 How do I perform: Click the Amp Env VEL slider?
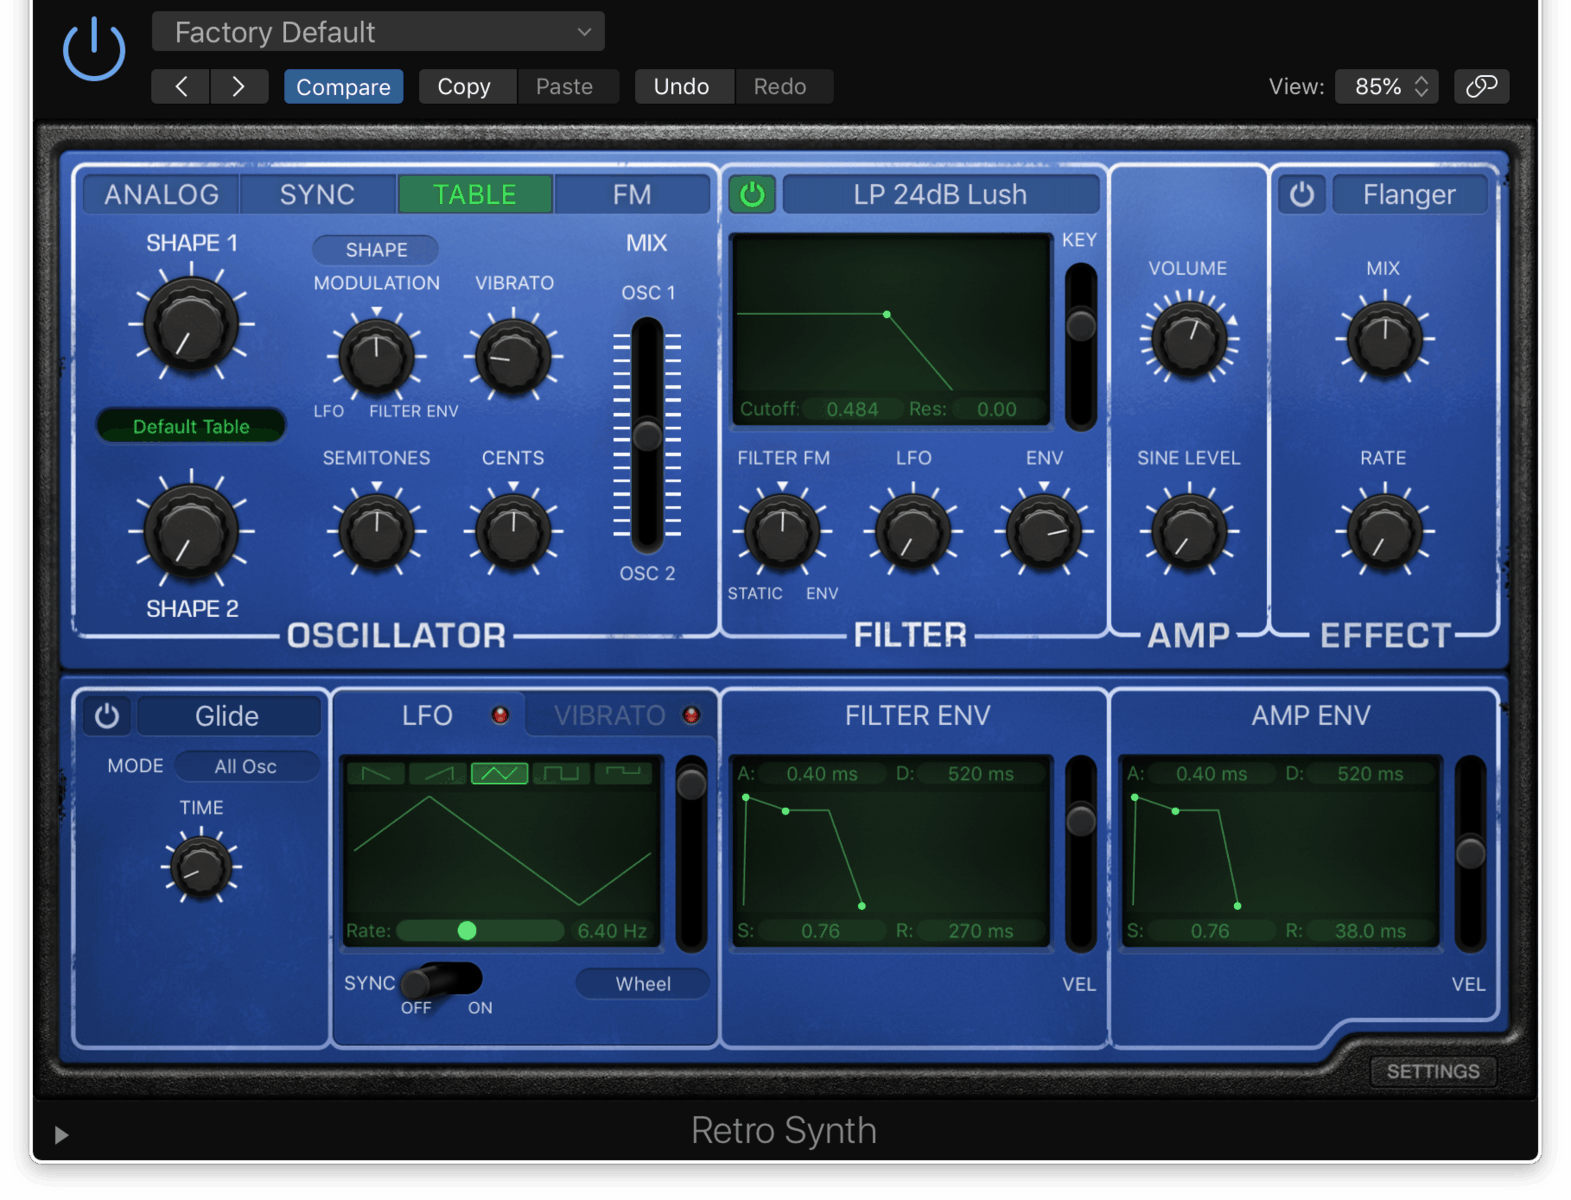click(1470, 853)
